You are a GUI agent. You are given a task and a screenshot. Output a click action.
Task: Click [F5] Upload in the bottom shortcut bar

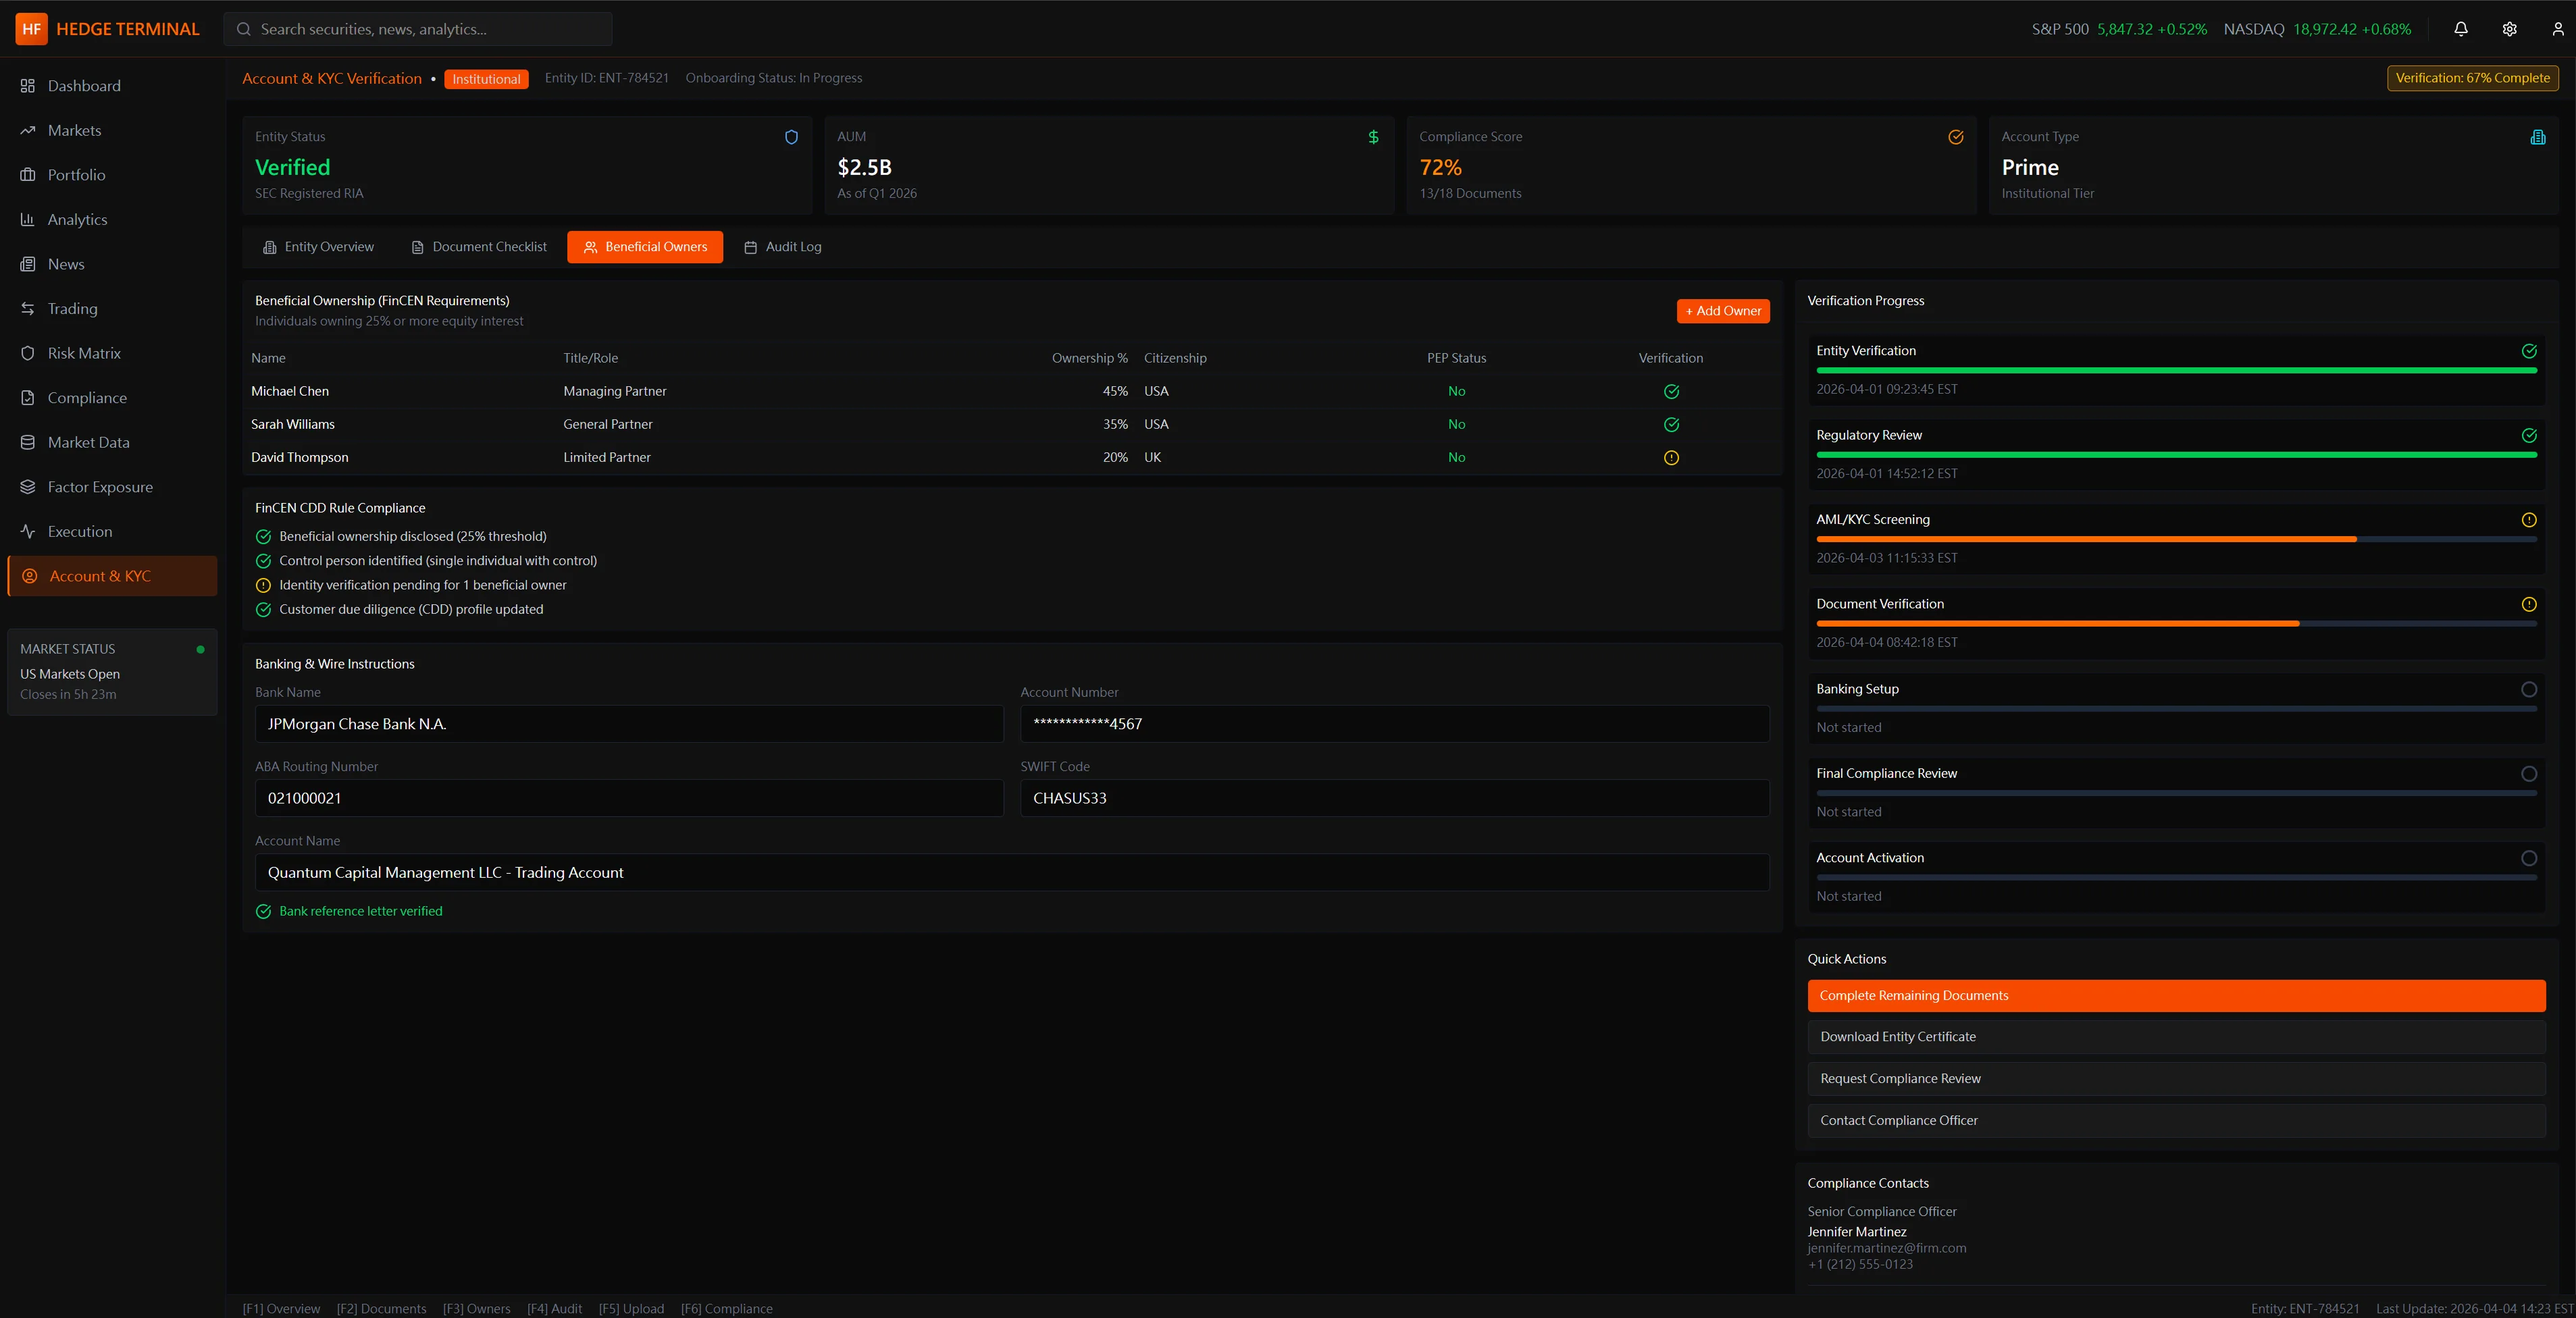631,1308
